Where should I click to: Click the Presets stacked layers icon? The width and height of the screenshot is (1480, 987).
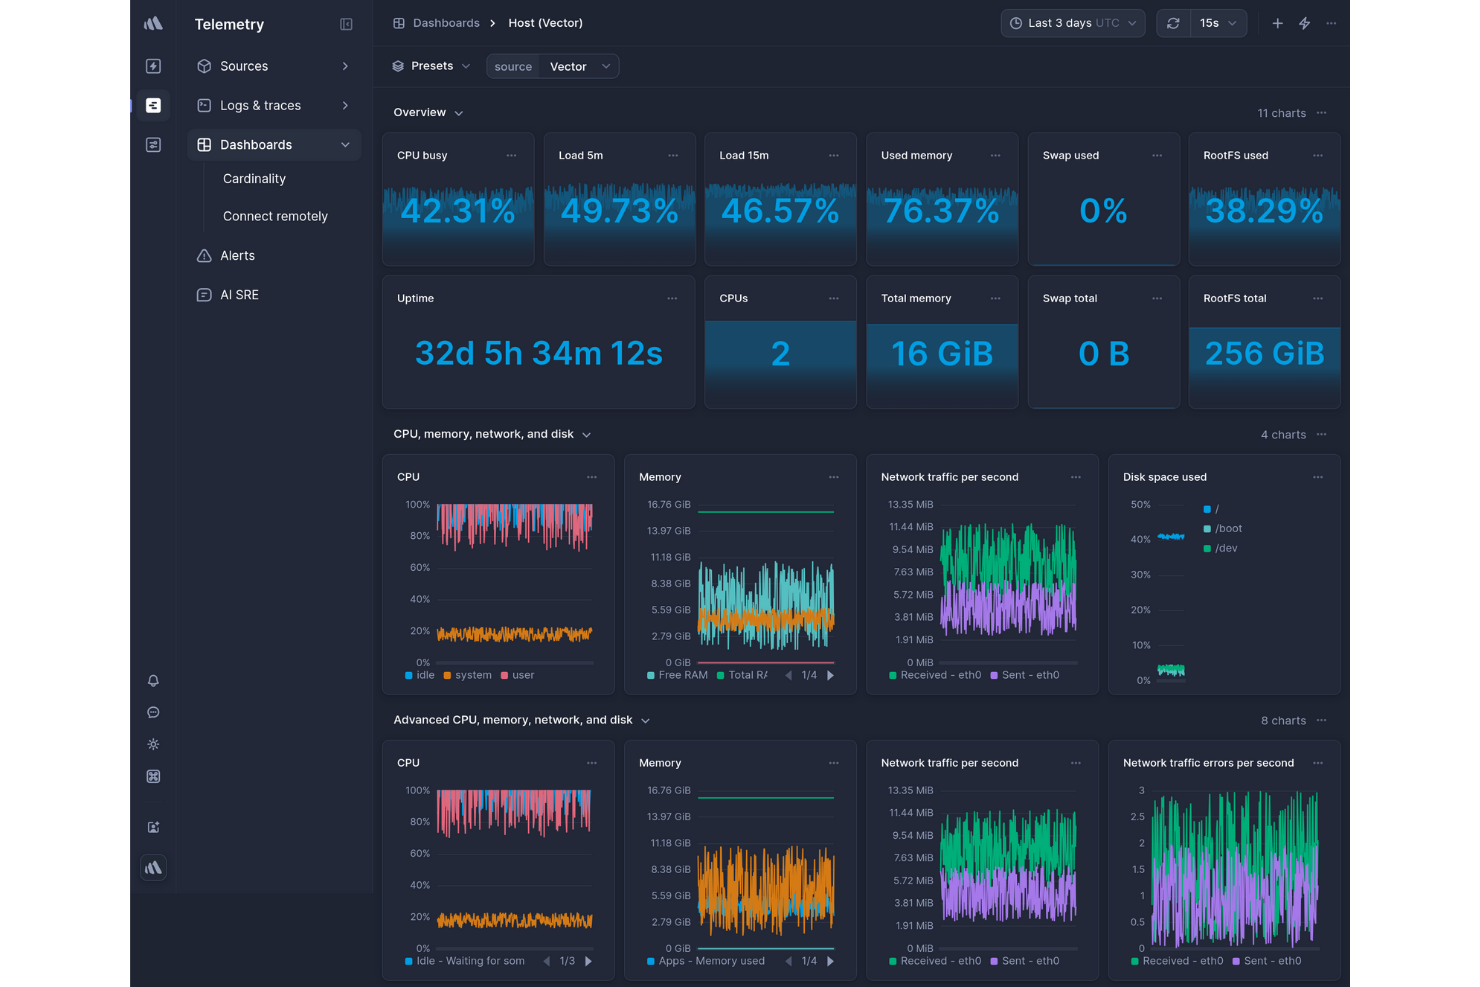pyautogui.click(x=398, y=66)
